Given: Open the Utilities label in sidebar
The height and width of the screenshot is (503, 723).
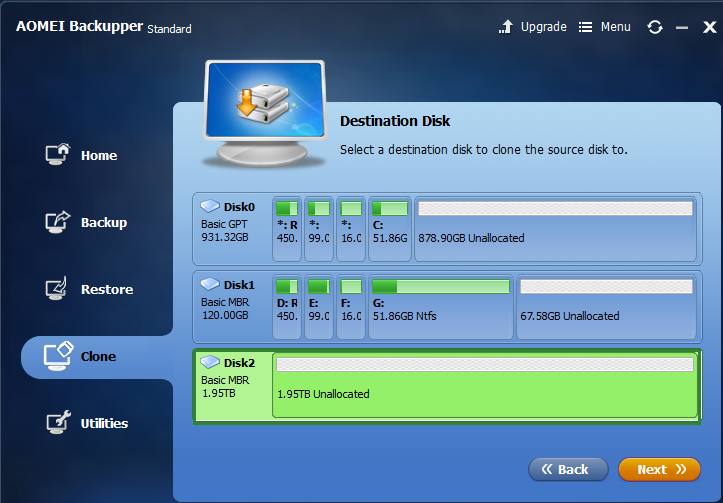Looking at the screenshot, I should pos(104,423).
